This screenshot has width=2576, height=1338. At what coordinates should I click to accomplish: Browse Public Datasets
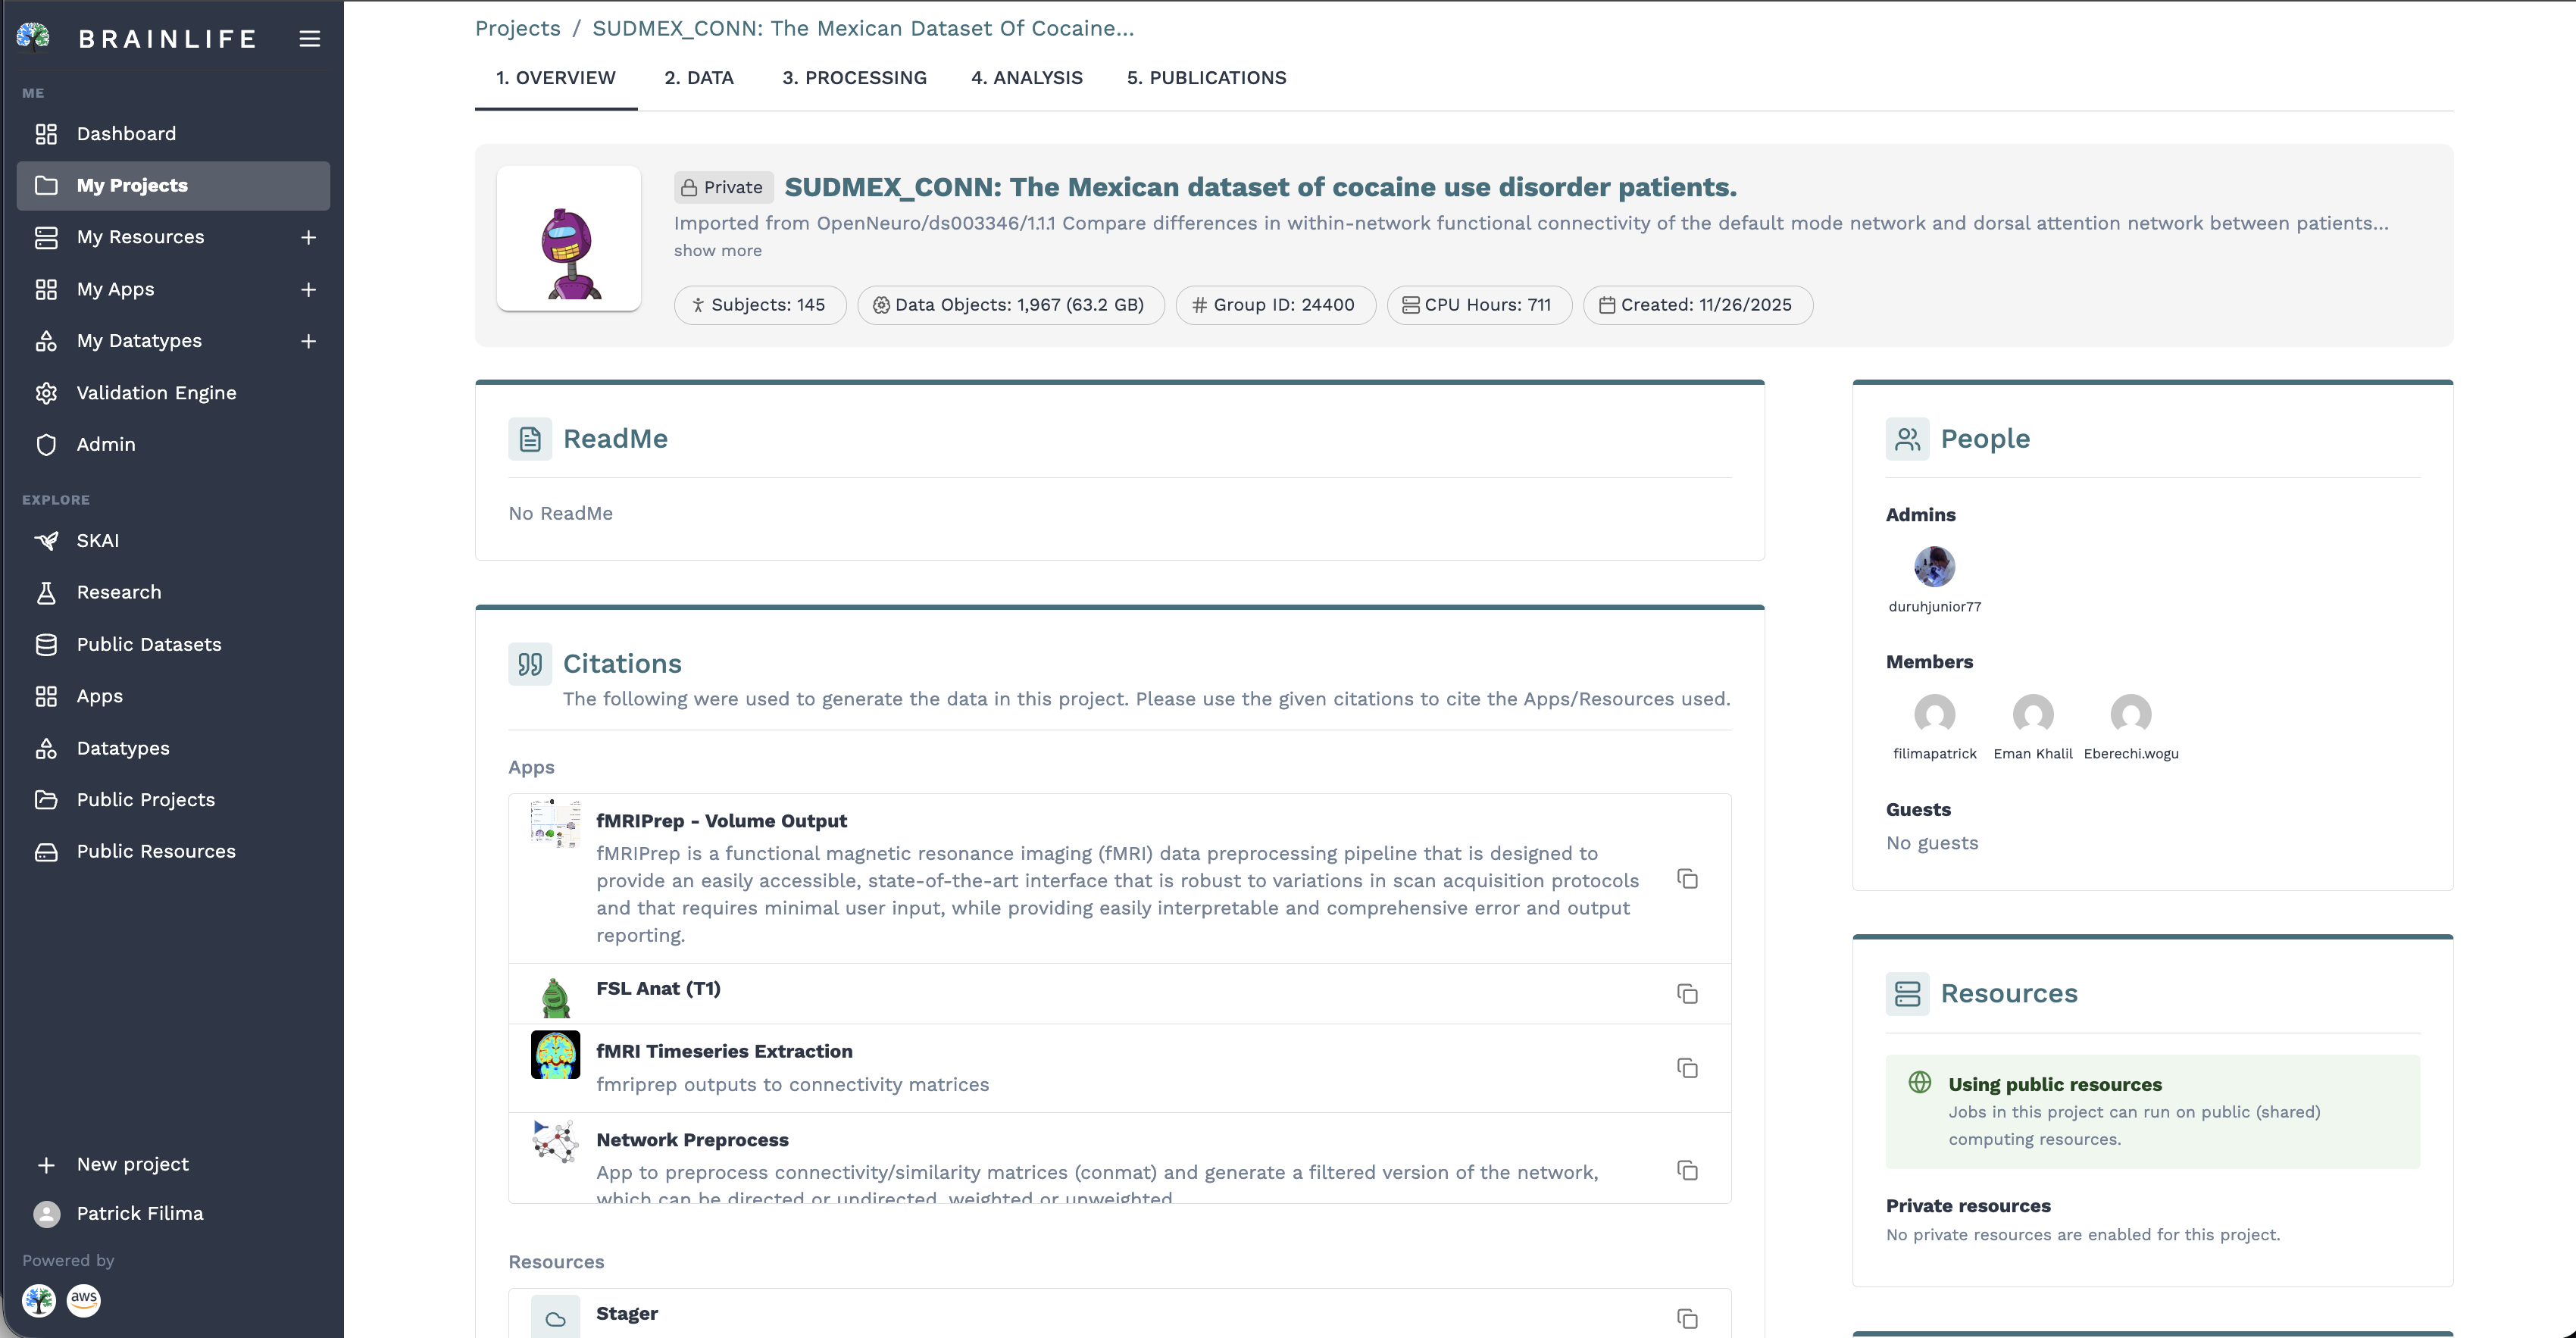click(x=173, y=644)
